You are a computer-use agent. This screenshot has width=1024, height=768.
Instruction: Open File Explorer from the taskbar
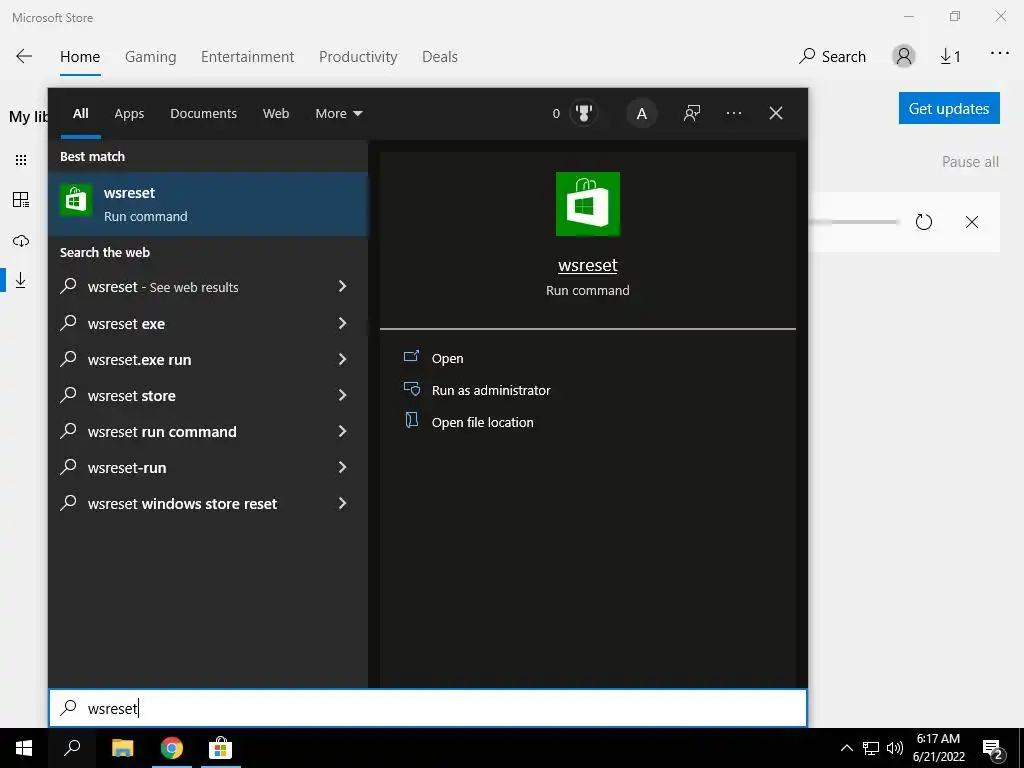click(x=122, y=748)
